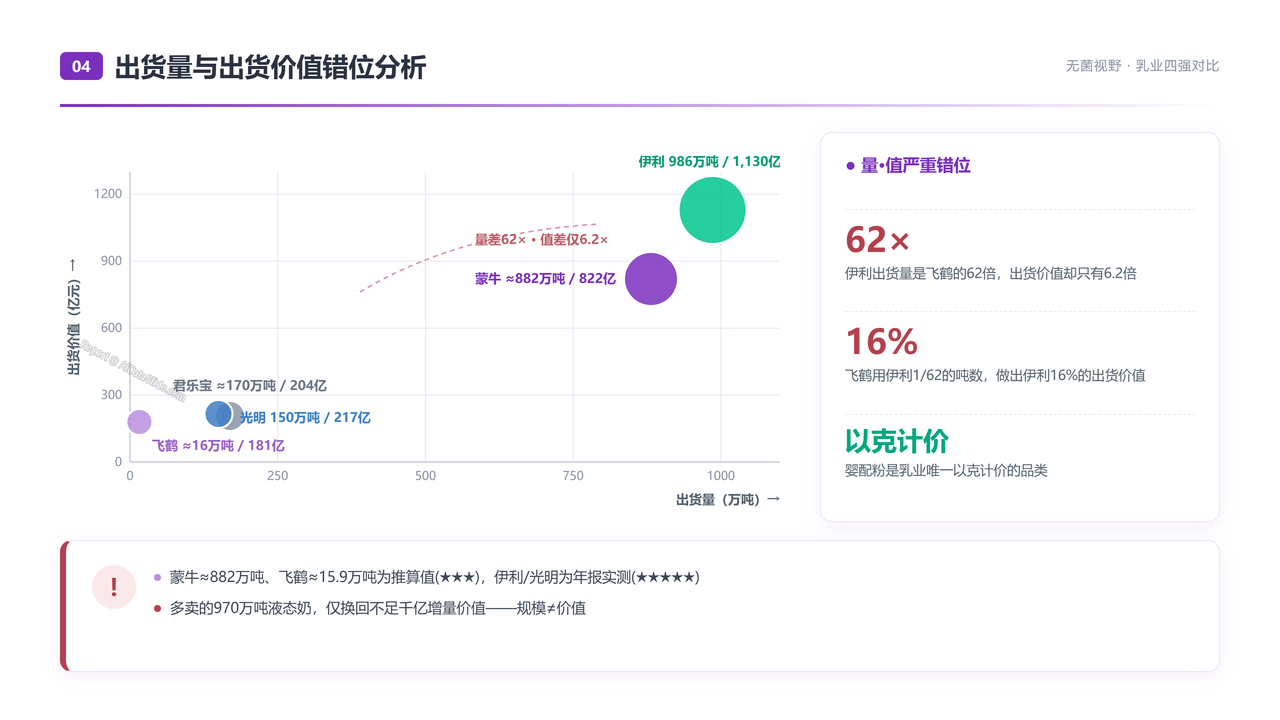This screenshot has width=1280, height=720.
Task: Click the purple 04 section badge
Action: click(81, 66)
